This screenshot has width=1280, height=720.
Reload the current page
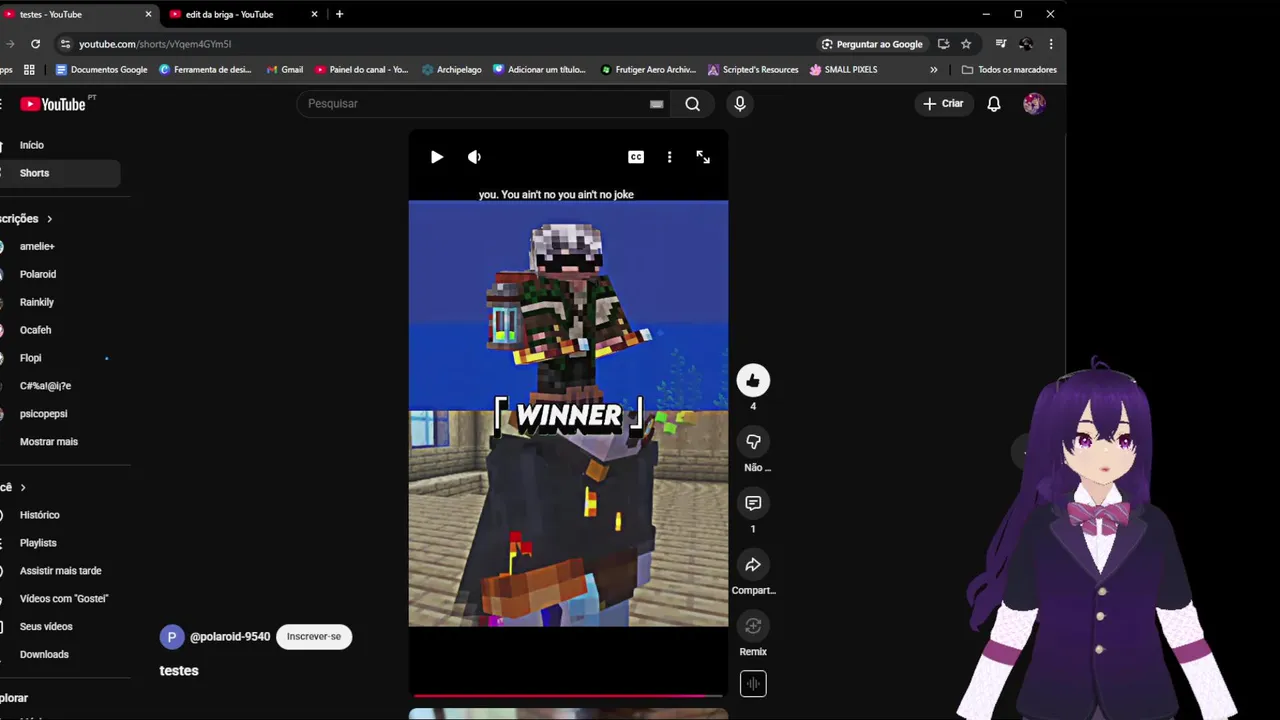(x=35, y=44)
